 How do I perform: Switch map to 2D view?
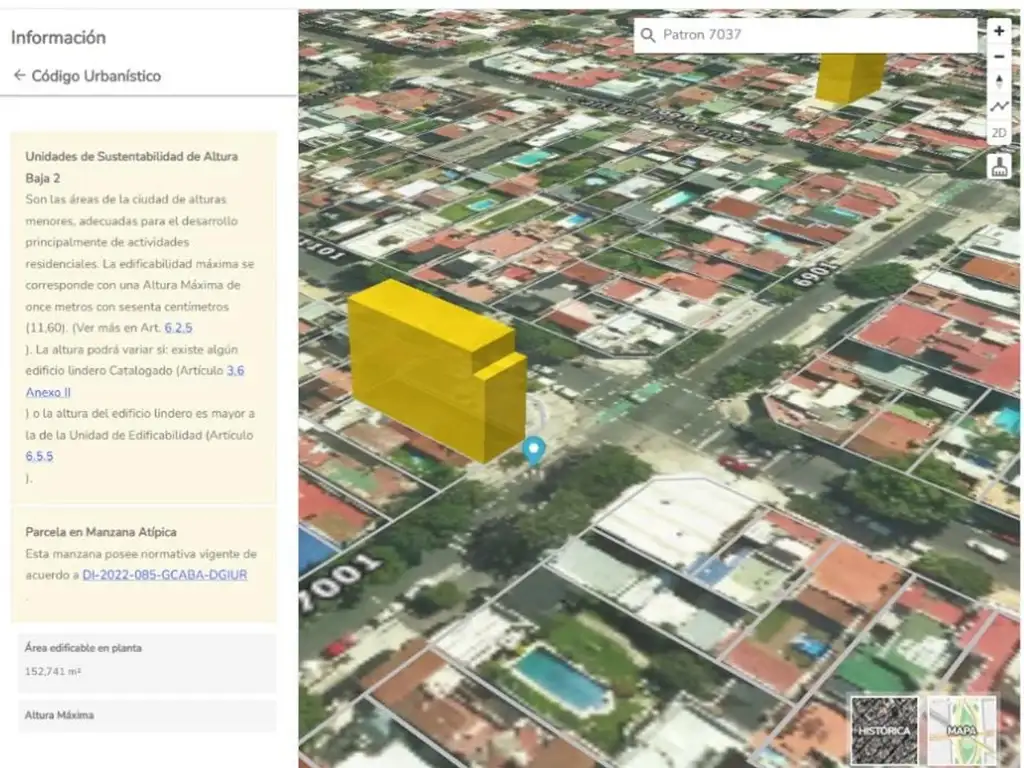[x=998, y=133]
